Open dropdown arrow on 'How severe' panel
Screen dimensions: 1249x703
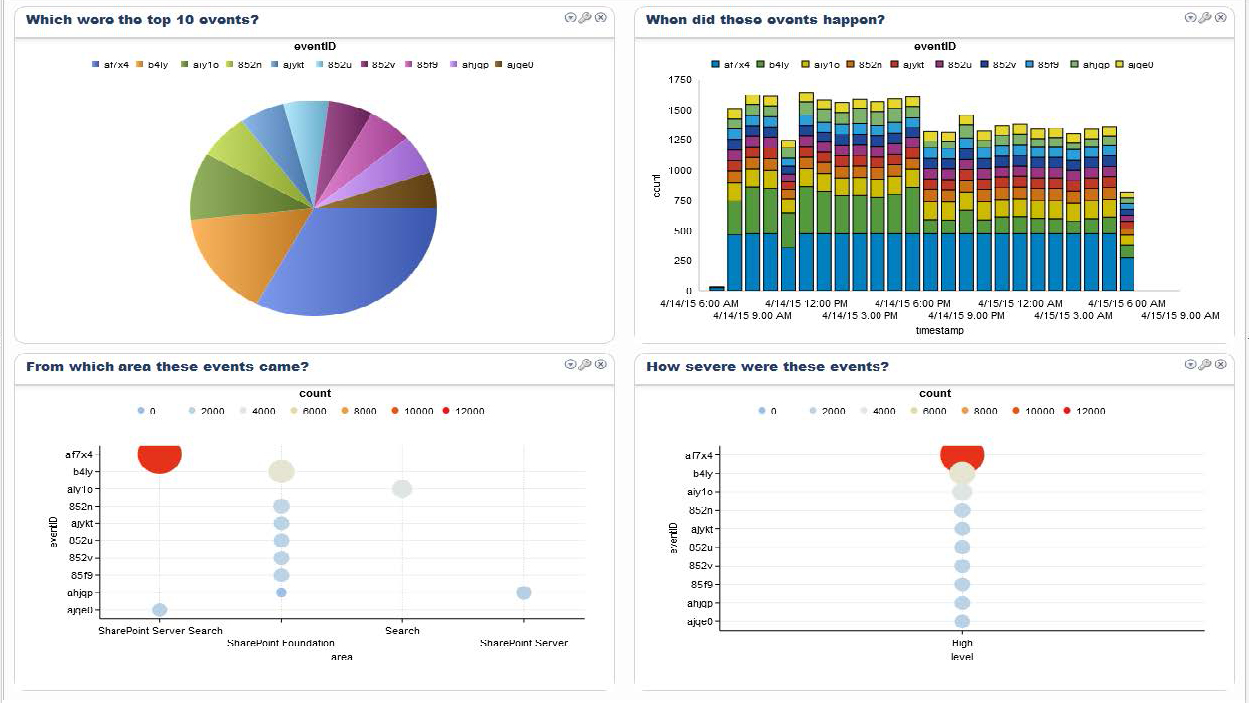(x=1190, y=365)
